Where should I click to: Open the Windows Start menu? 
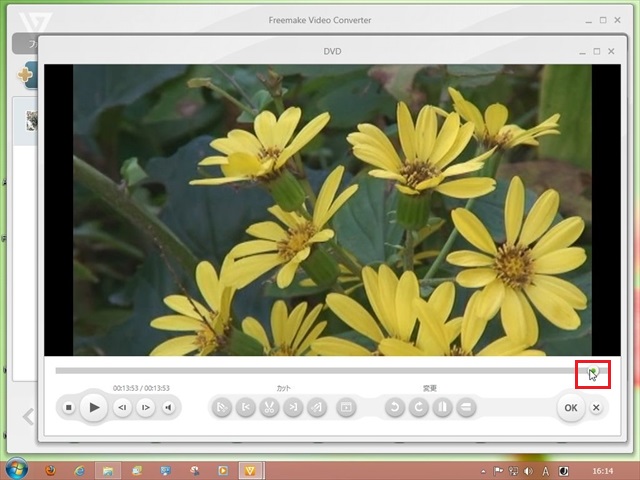[17, 468]
